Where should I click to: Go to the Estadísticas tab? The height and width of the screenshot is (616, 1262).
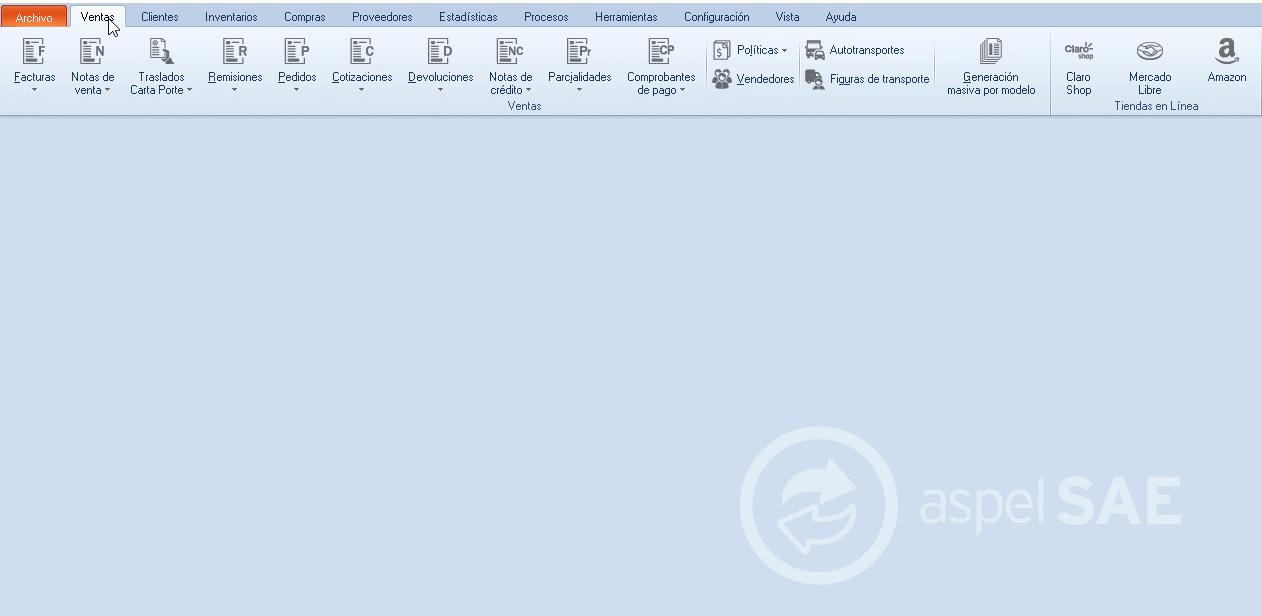point(468,17)
